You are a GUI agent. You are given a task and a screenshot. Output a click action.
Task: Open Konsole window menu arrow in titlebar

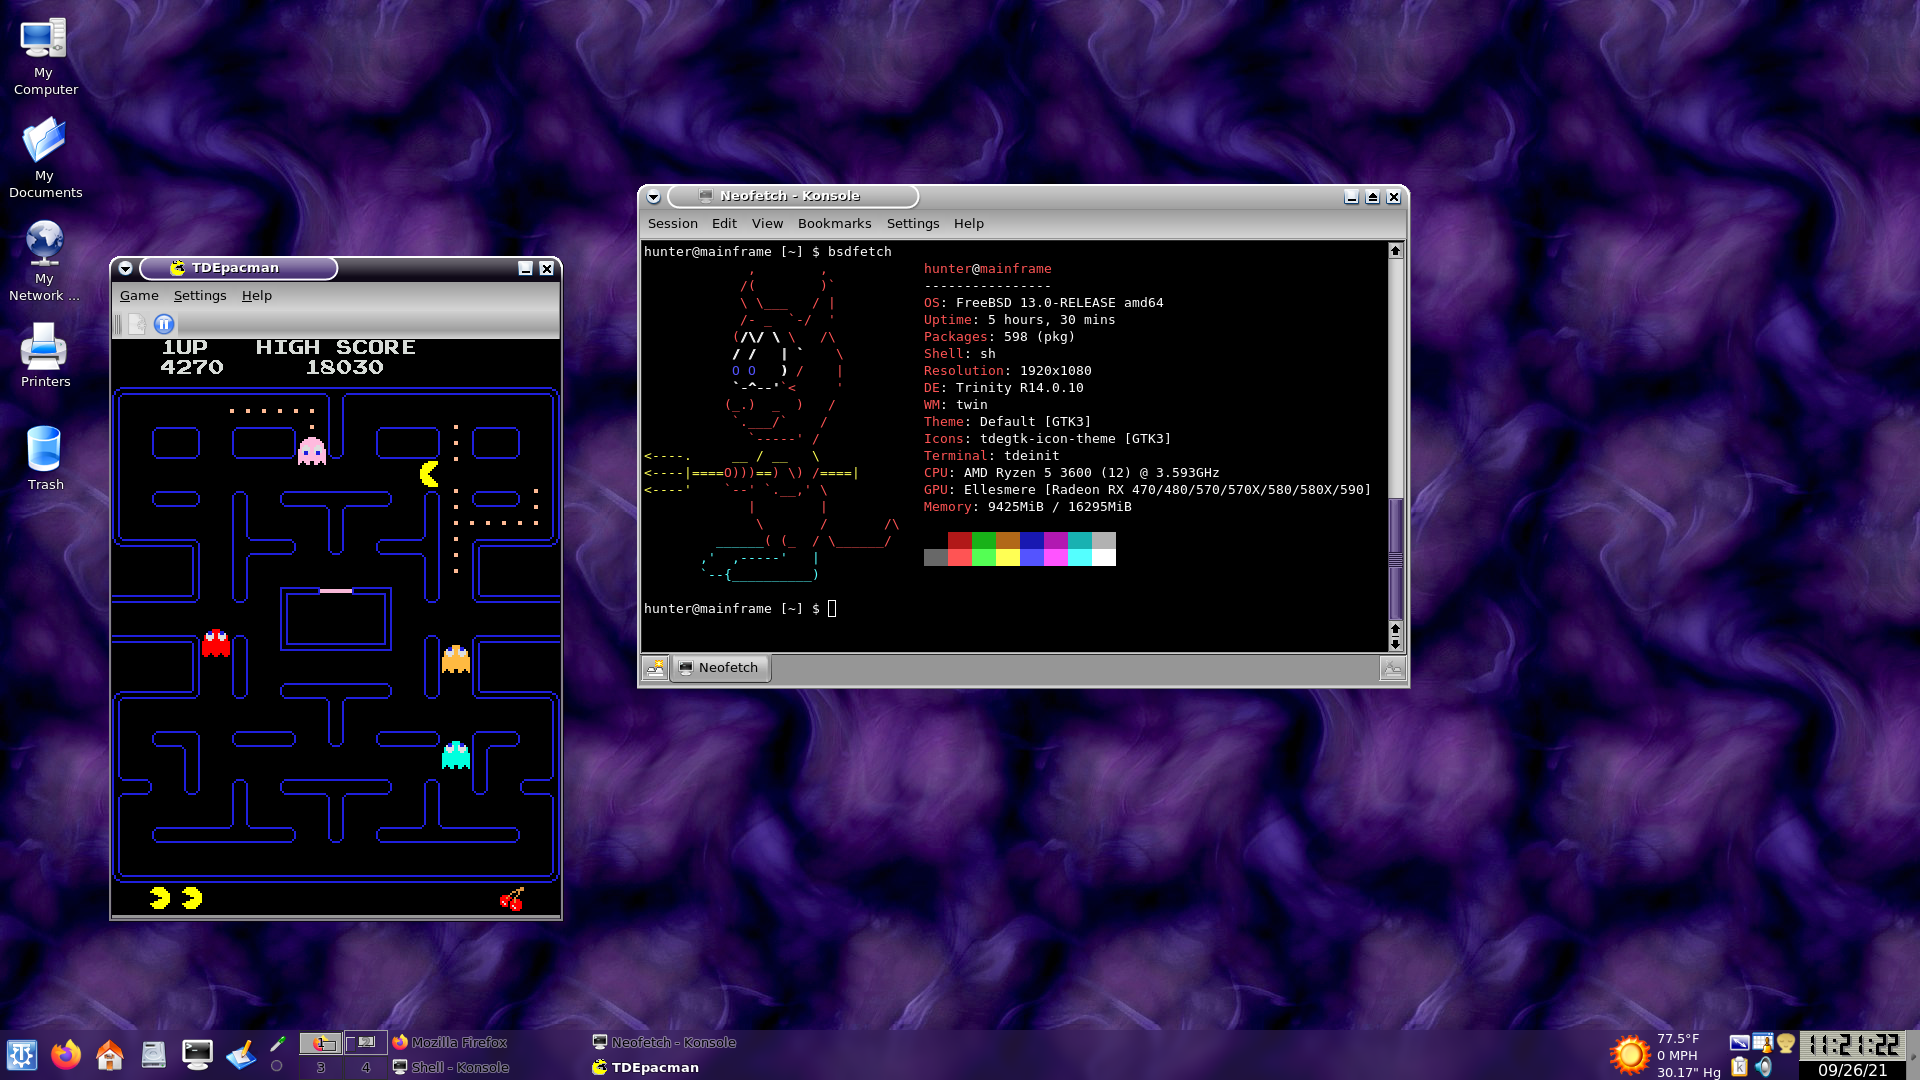point(653,196)
